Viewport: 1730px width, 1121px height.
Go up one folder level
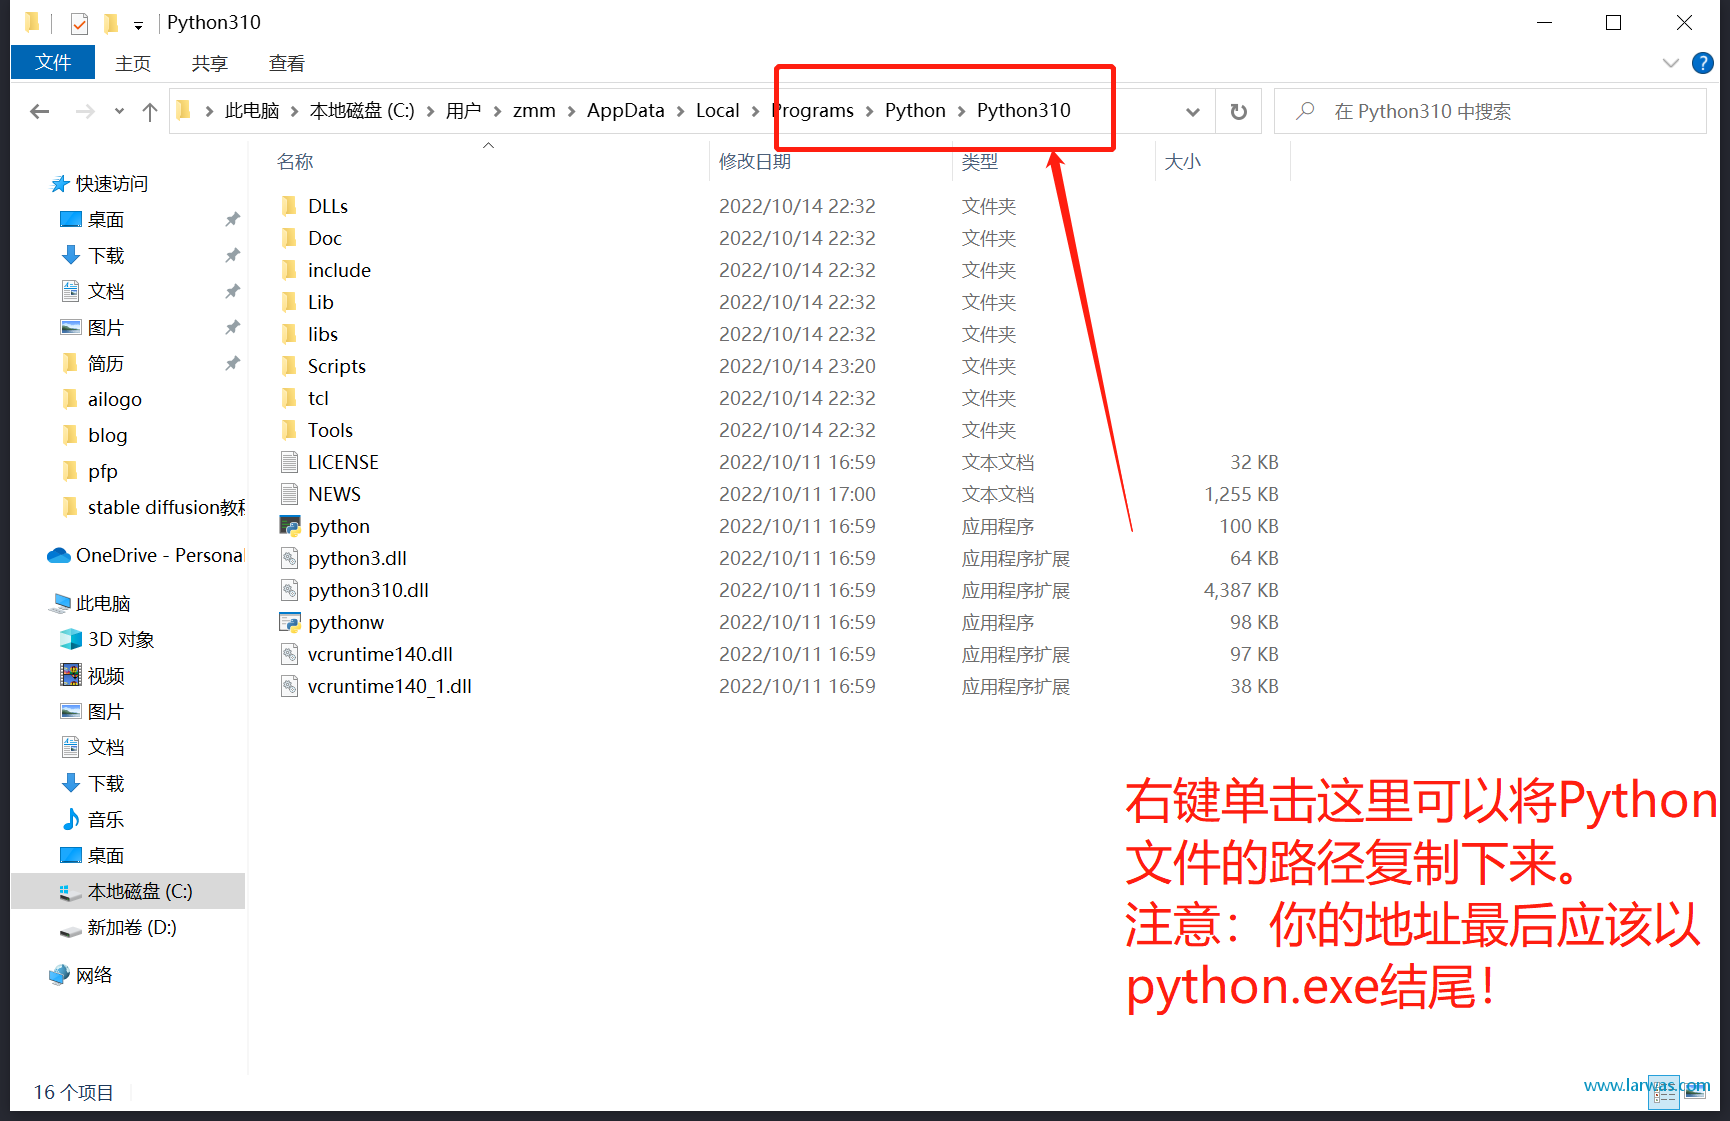(x=150, y=111)
